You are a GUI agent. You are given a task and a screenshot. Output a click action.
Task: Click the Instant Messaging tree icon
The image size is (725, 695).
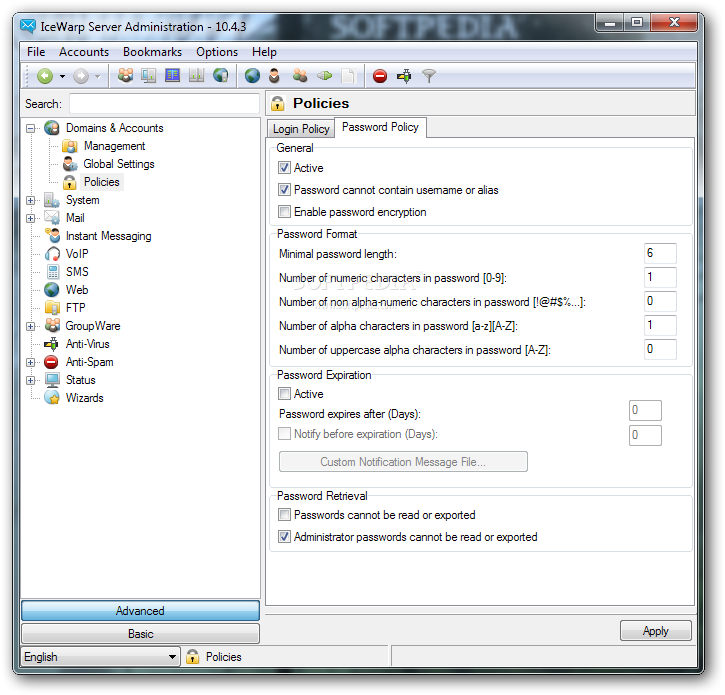[53, 236]
